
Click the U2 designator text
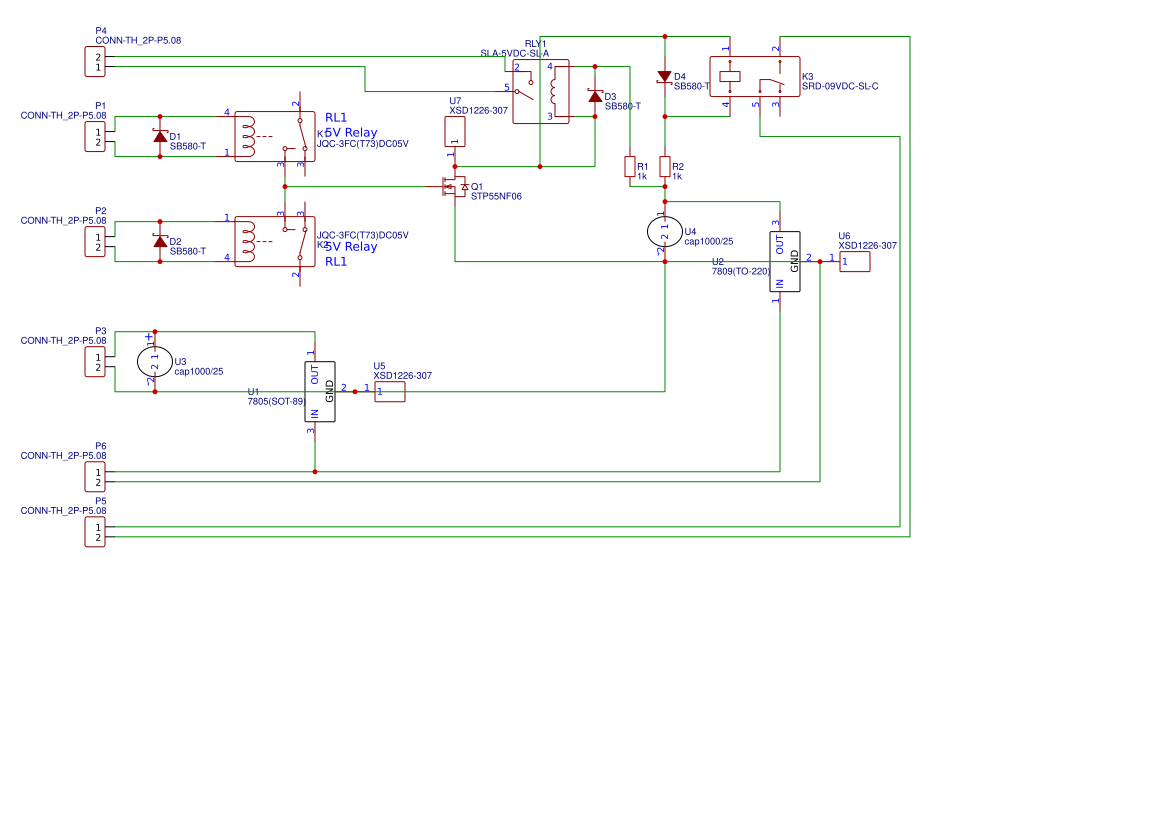pos(718,262)
